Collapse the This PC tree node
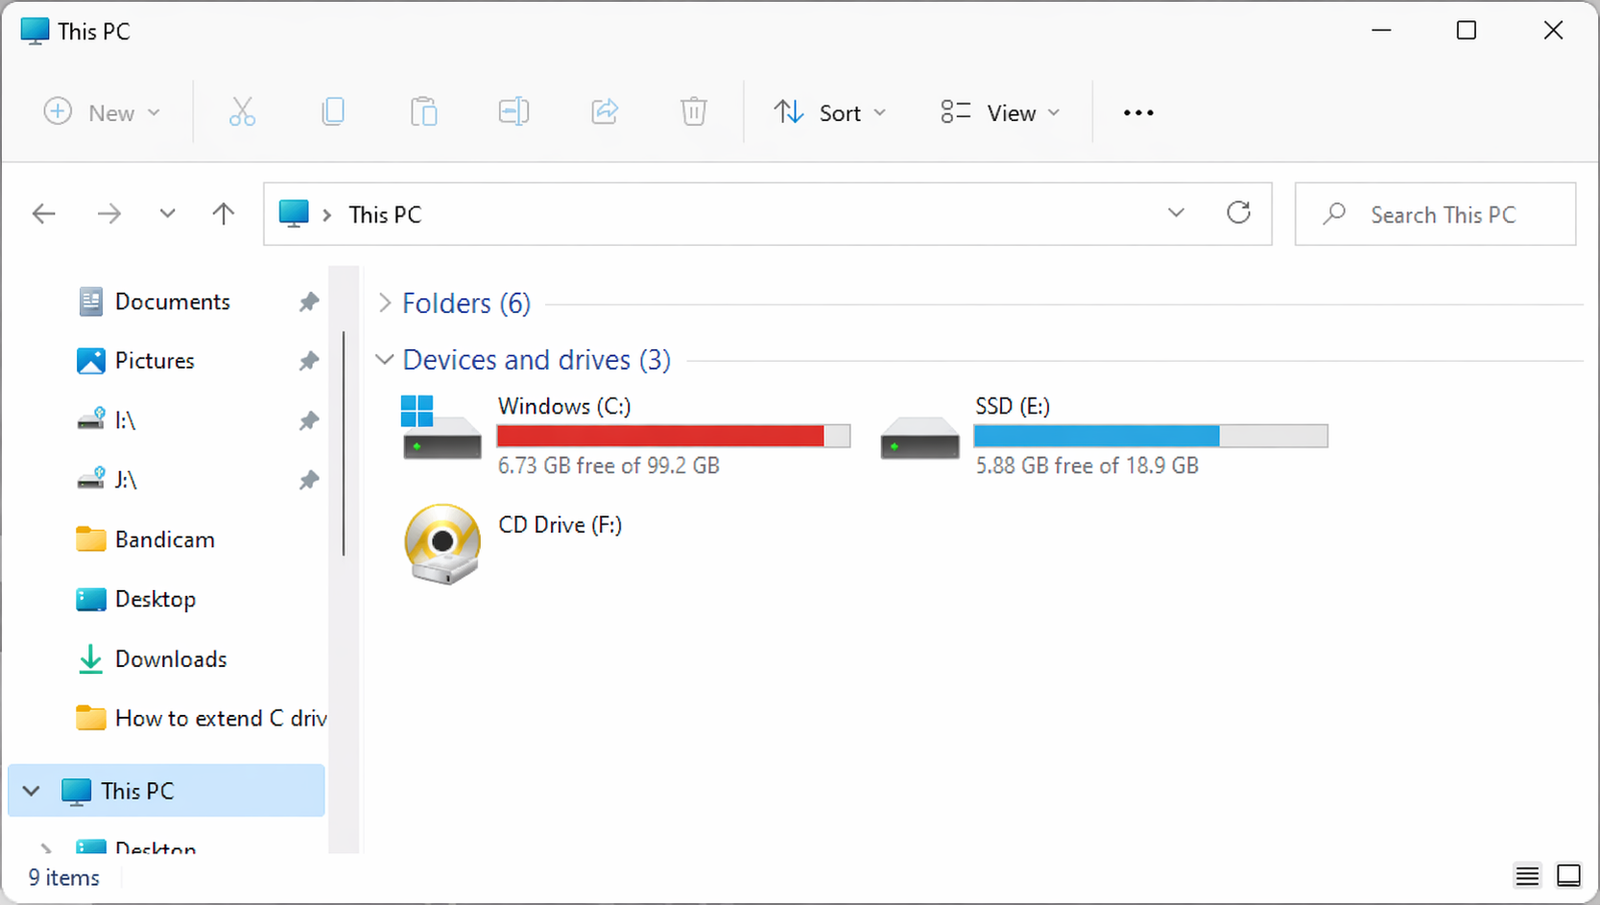Screen dimensions: 1600x905 point(31,791)
